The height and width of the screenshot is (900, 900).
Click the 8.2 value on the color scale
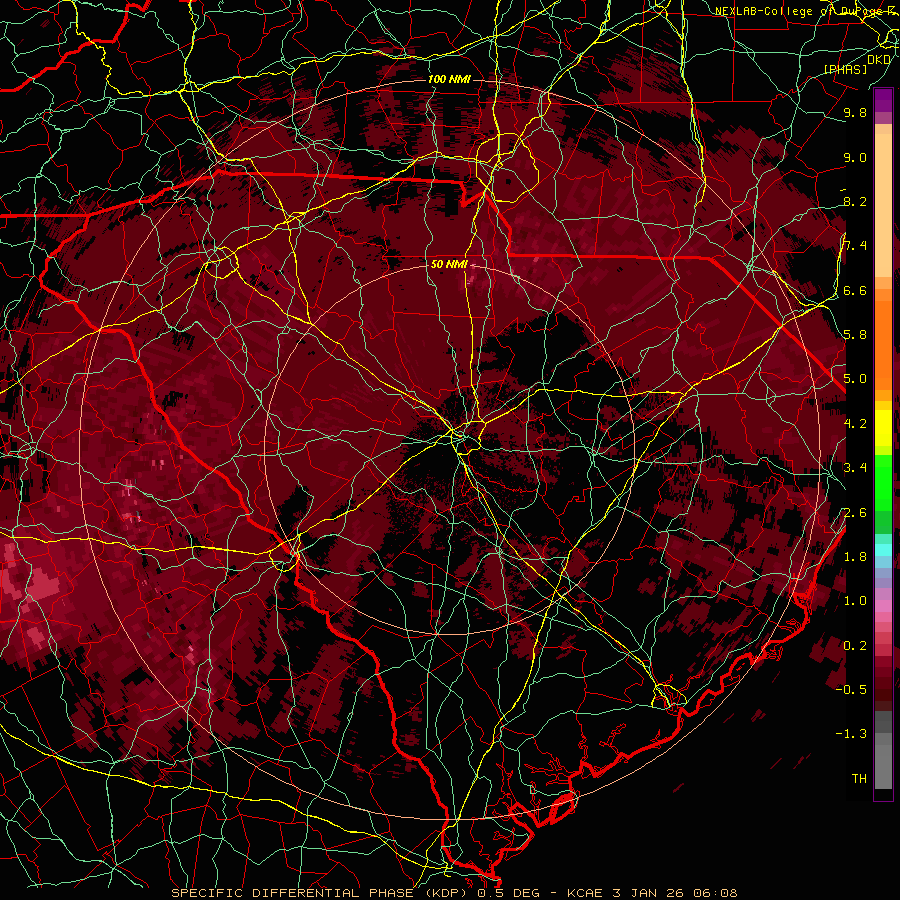(855, 201)
